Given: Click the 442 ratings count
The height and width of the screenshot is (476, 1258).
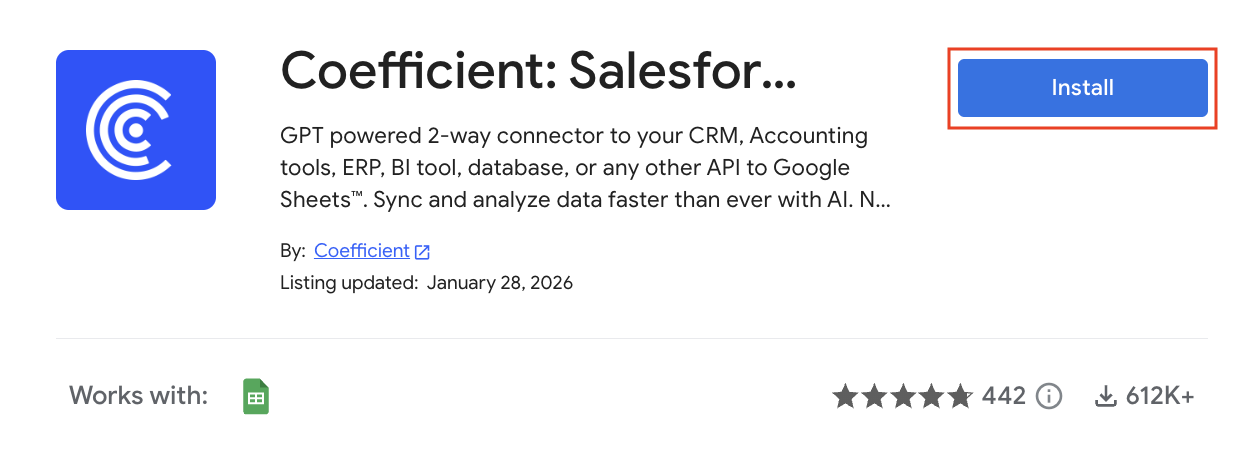Looking at the screenshot, I should coord(1004,397).
